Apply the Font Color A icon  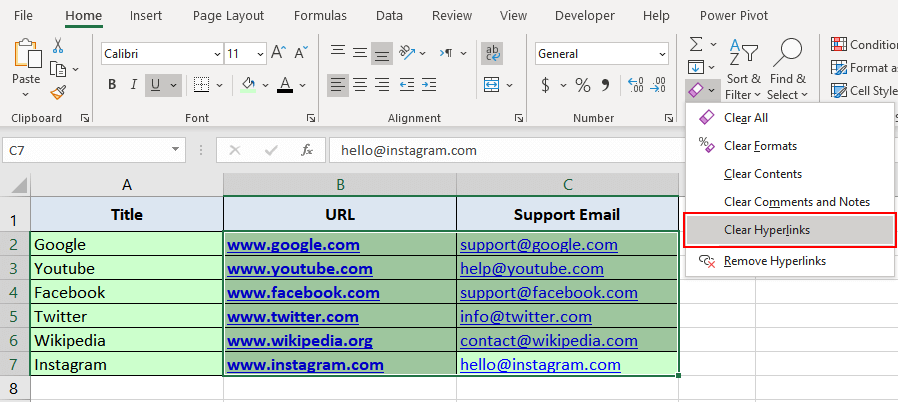coord(285,85)
